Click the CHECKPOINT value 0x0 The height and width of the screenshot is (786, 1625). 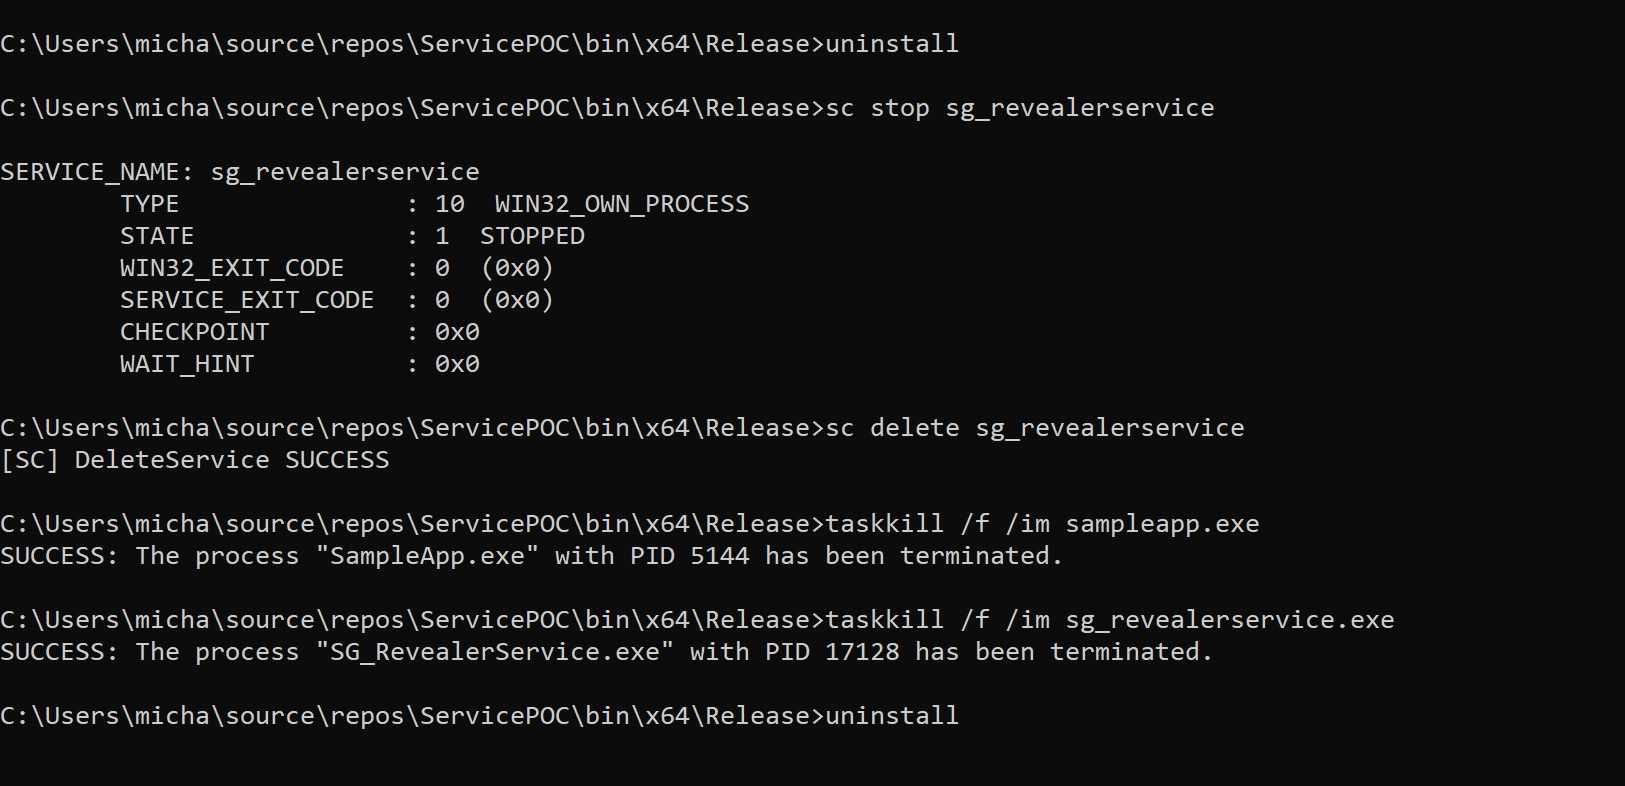457,332
